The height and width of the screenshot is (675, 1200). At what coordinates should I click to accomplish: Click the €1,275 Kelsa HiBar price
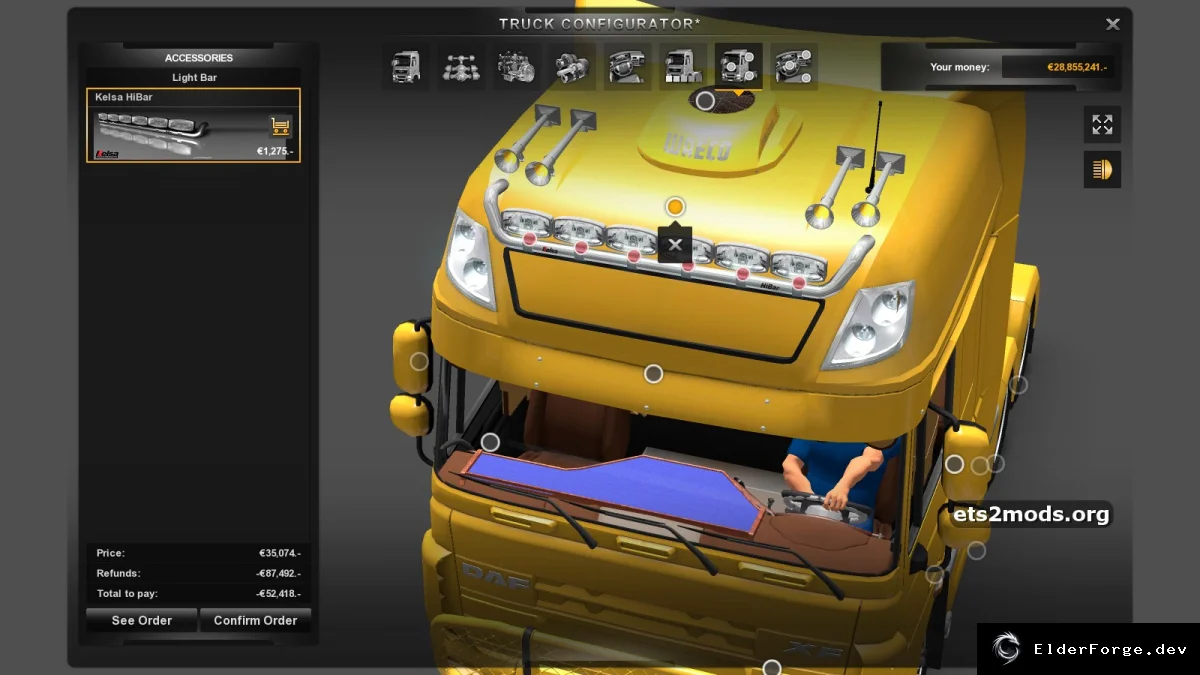pos(275,152)
